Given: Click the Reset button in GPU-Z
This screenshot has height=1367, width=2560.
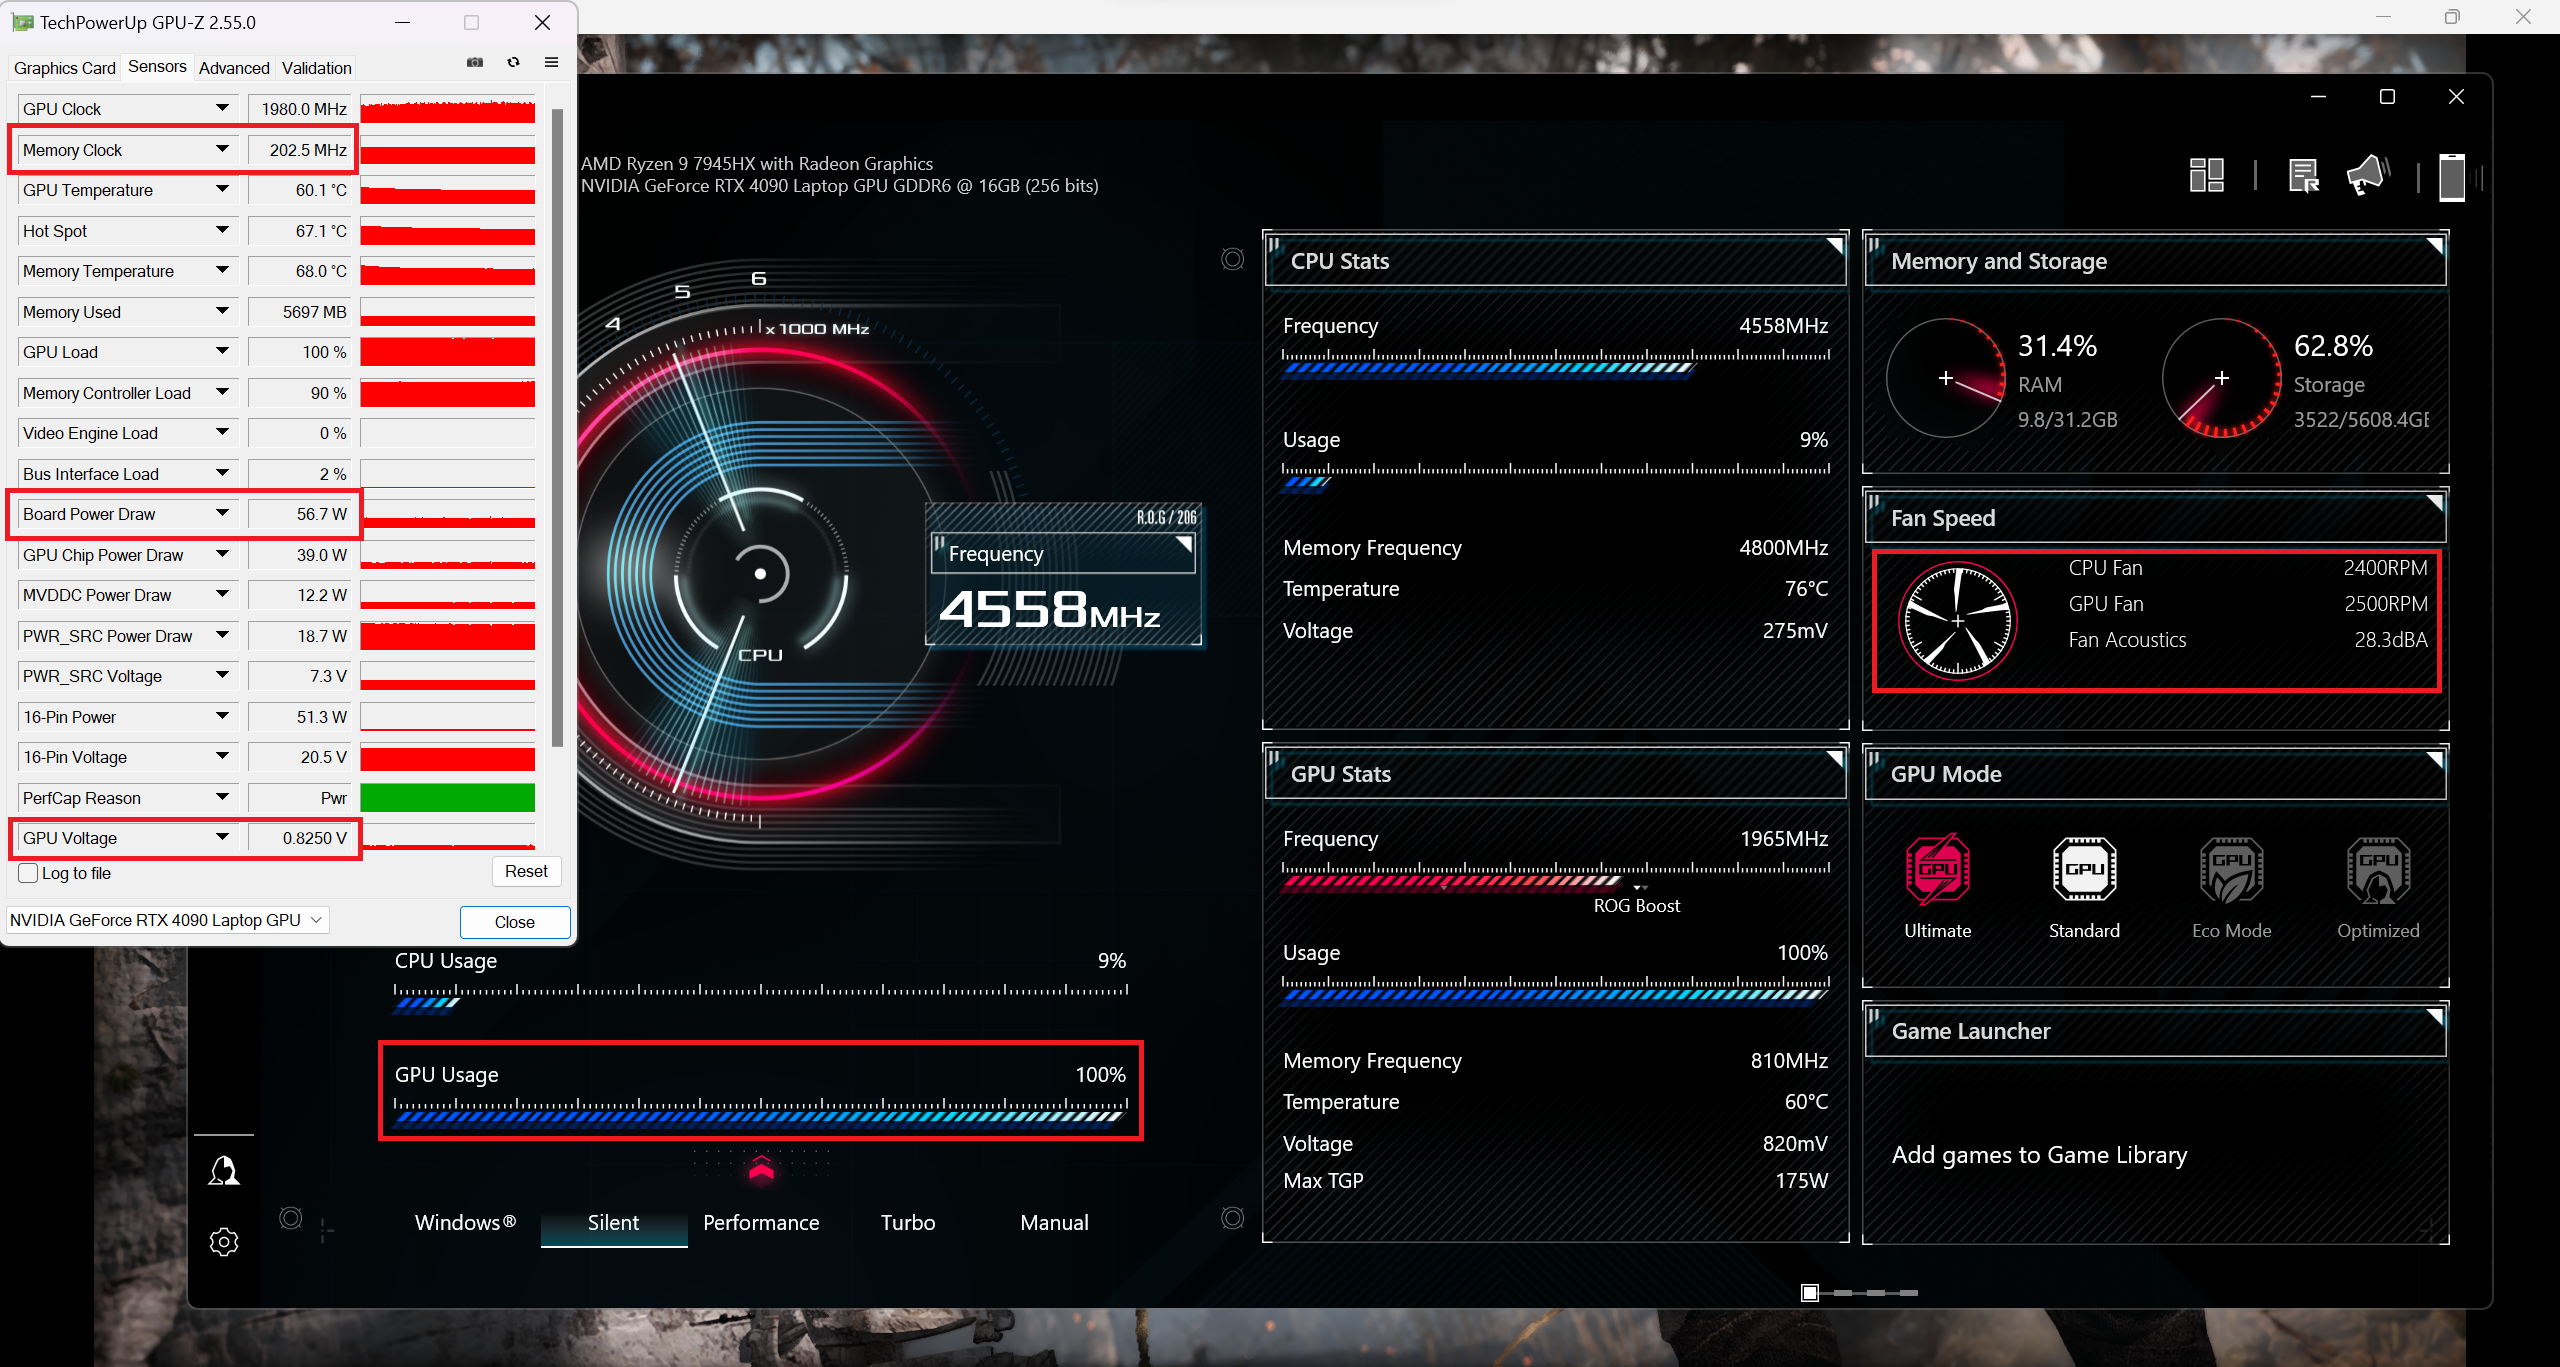Looking at the screenshot, I should pos(526,871).
